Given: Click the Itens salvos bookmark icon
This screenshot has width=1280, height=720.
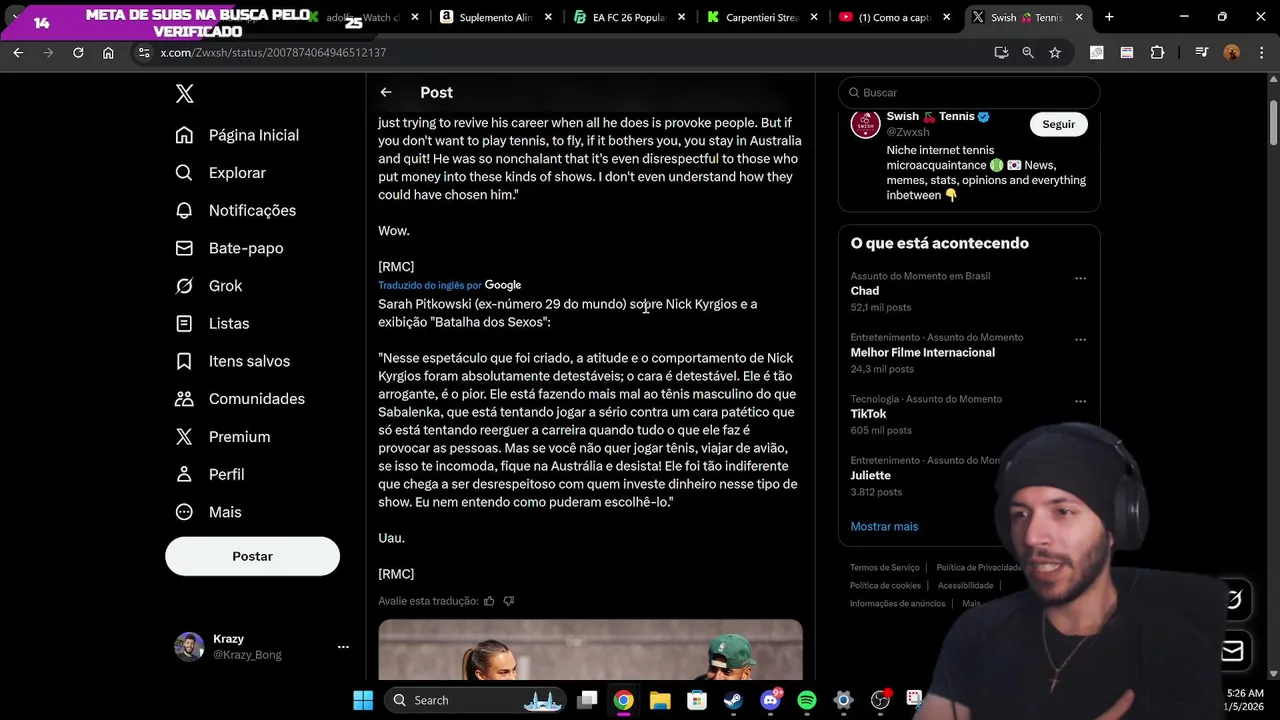Looking at the screenshot, I should click(x=184, y=361).
